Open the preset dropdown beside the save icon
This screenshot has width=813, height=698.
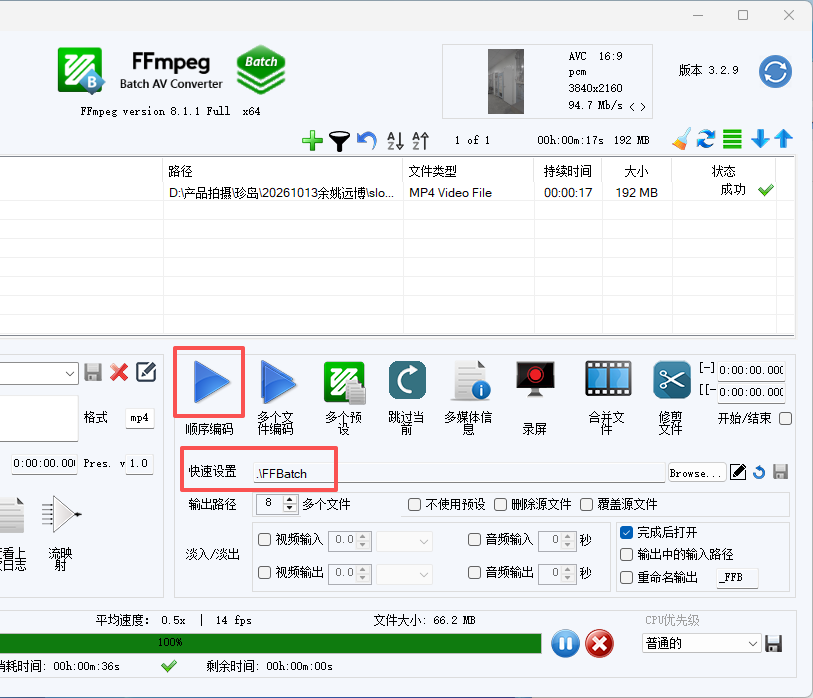point(39,373)
